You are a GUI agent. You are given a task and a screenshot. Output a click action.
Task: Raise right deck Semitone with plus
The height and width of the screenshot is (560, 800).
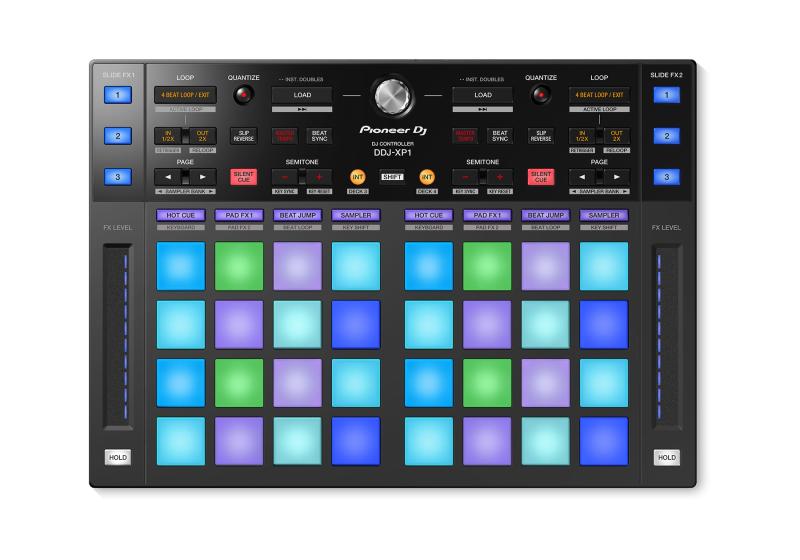click(x=500, y=177)
